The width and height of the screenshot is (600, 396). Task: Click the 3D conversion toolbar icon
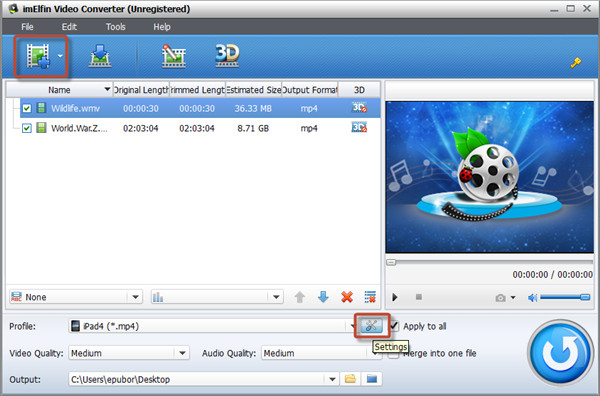pyautogui.click(x=227, y=56)
